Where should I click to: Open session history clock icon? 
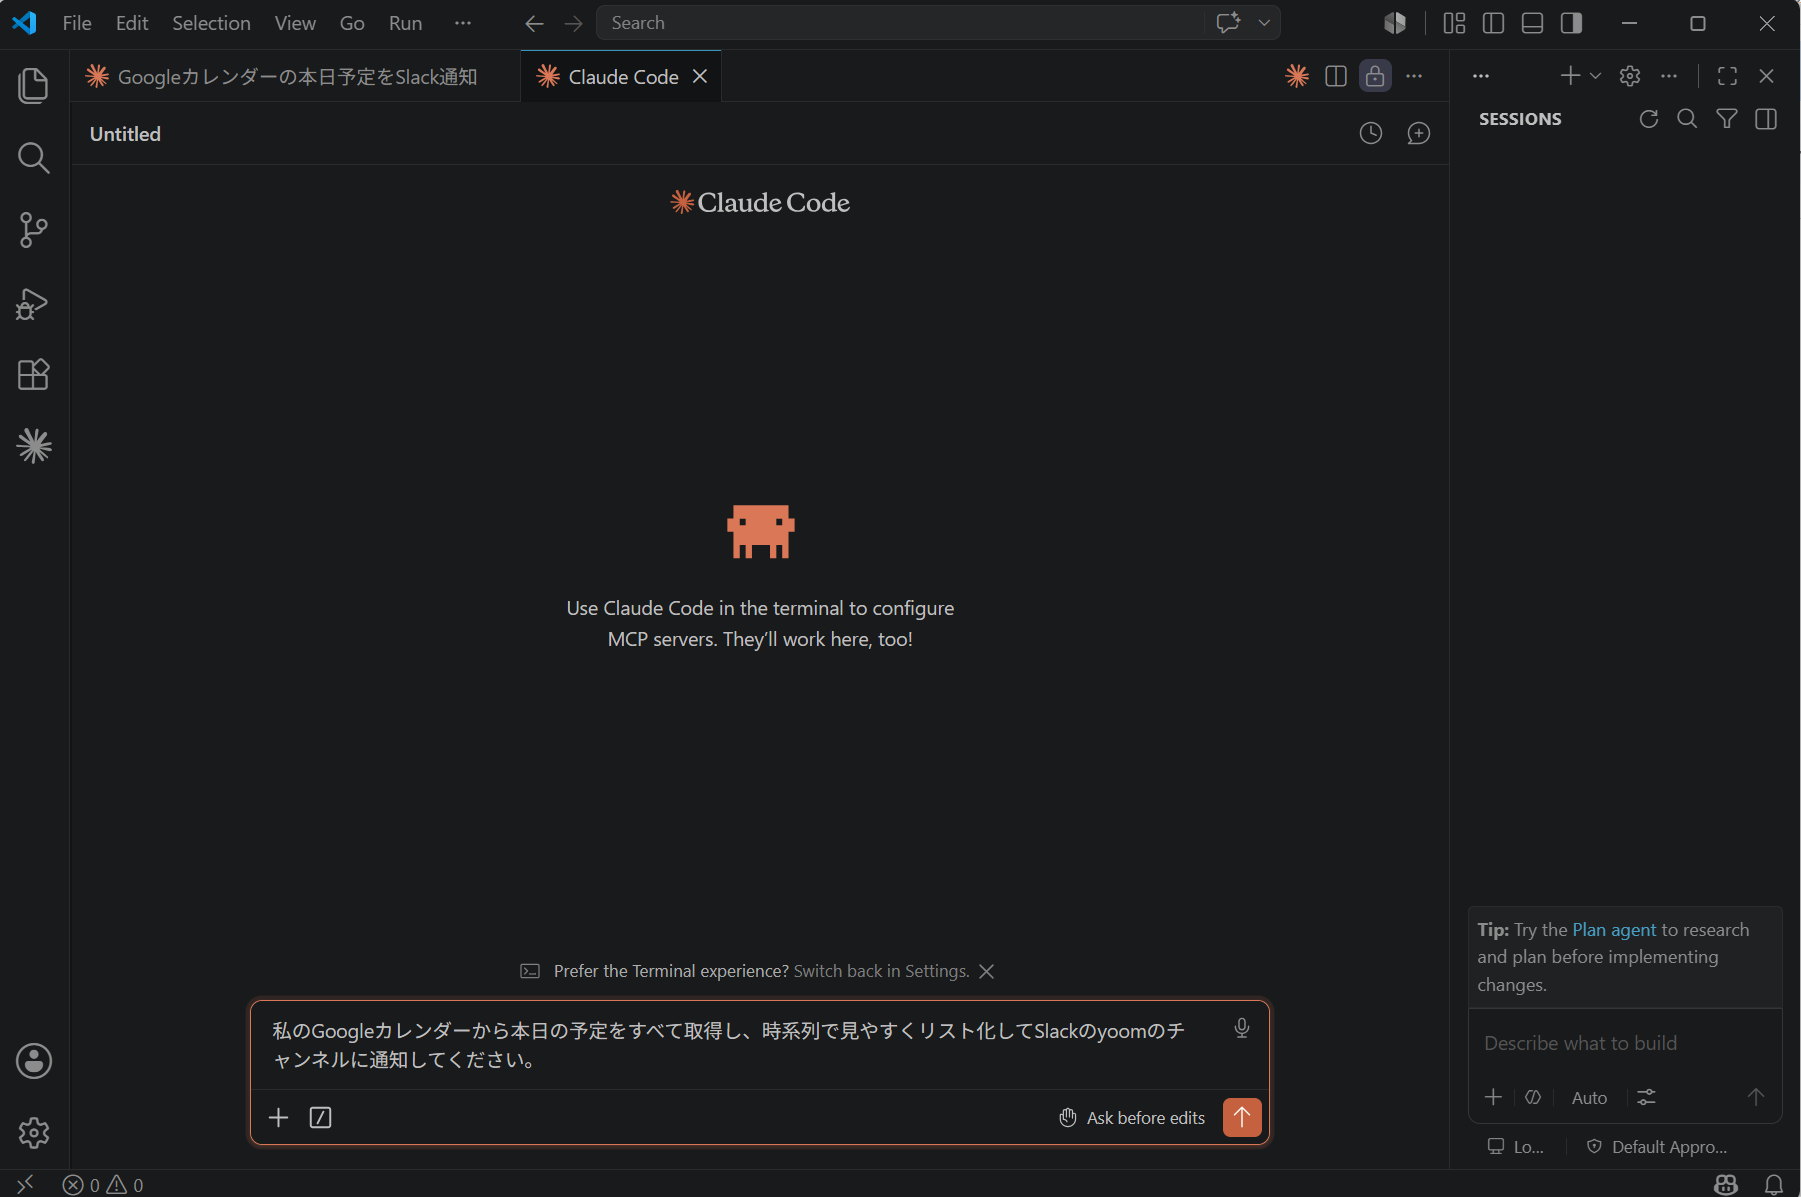pyautogui.click(x=1371, y=133)
